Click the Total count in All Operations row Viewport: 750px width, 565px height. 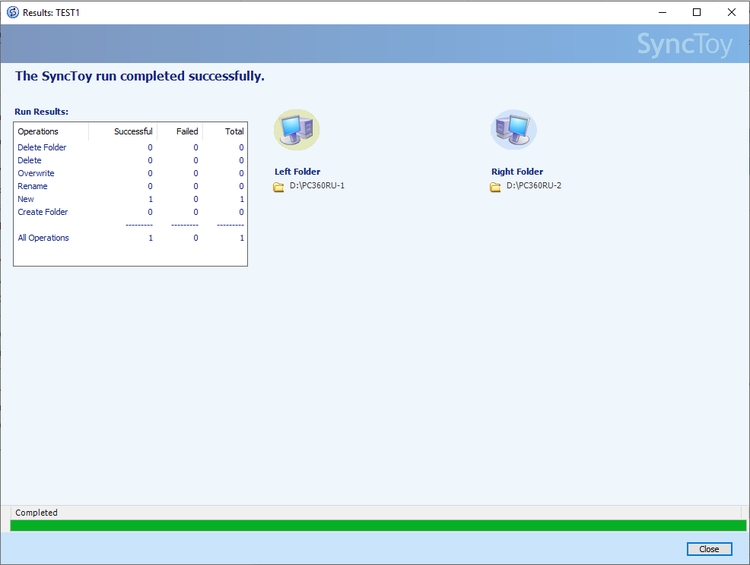pos(242,238)
